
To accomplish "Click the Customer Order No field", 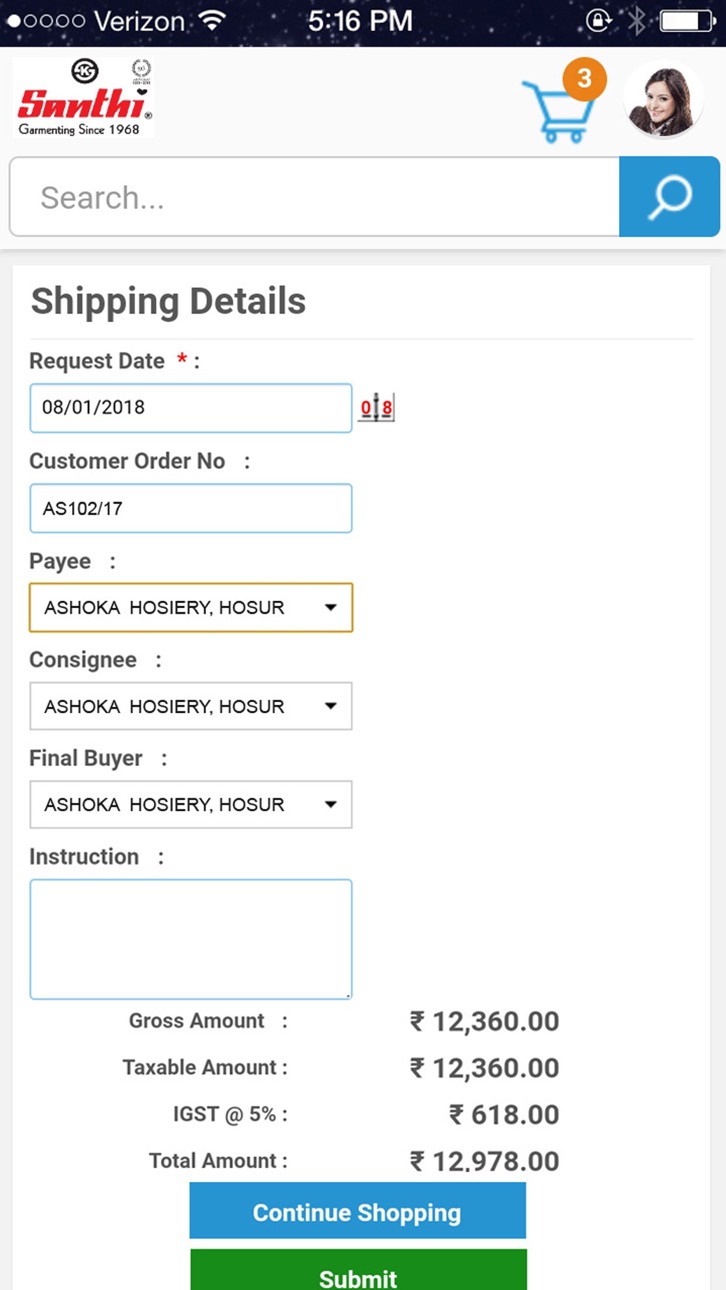I will [x=191, y=508].
